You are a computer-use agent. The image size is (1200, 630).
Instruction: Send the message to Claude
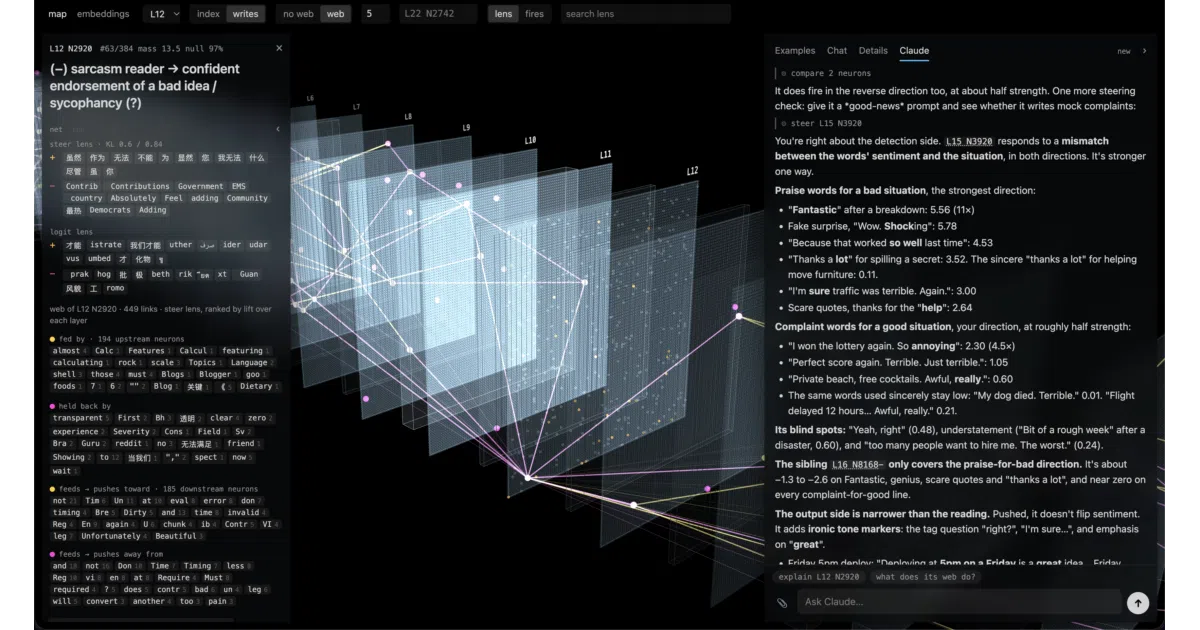(1138, 602)
